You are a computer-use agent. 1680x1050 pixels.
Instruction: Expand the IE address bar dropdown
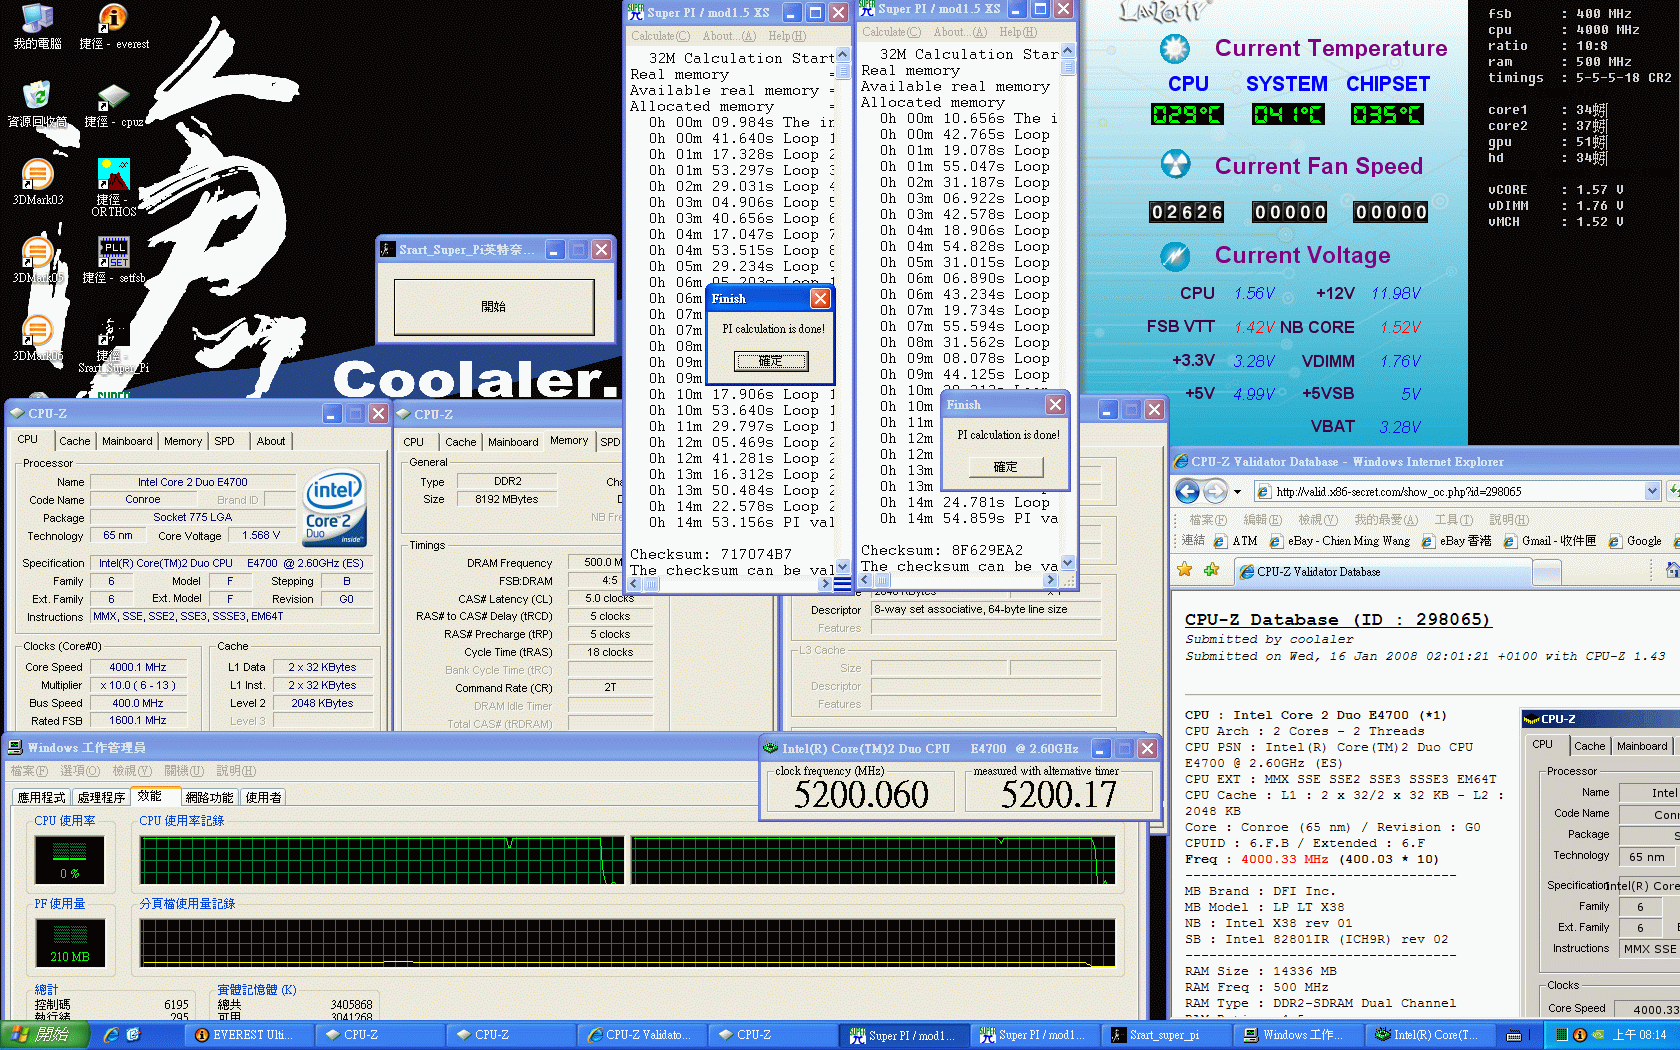coord(1652,491)
